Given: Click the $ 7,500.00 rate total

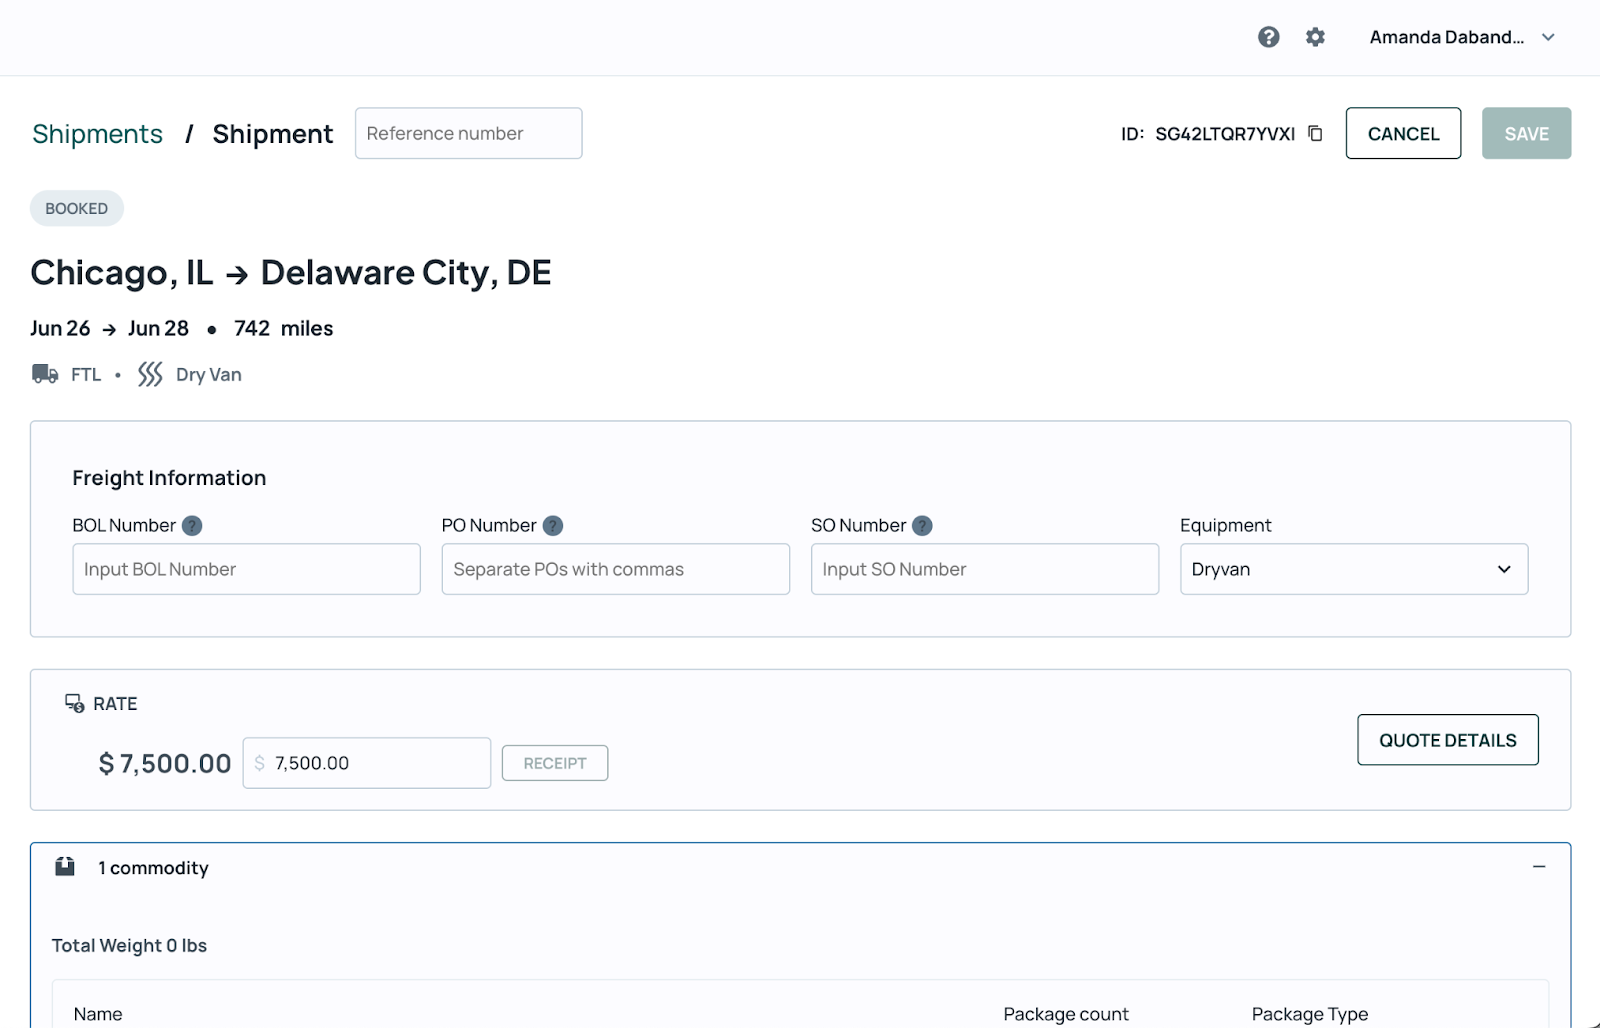Looking at the screenshot, I should click(165, 764).
